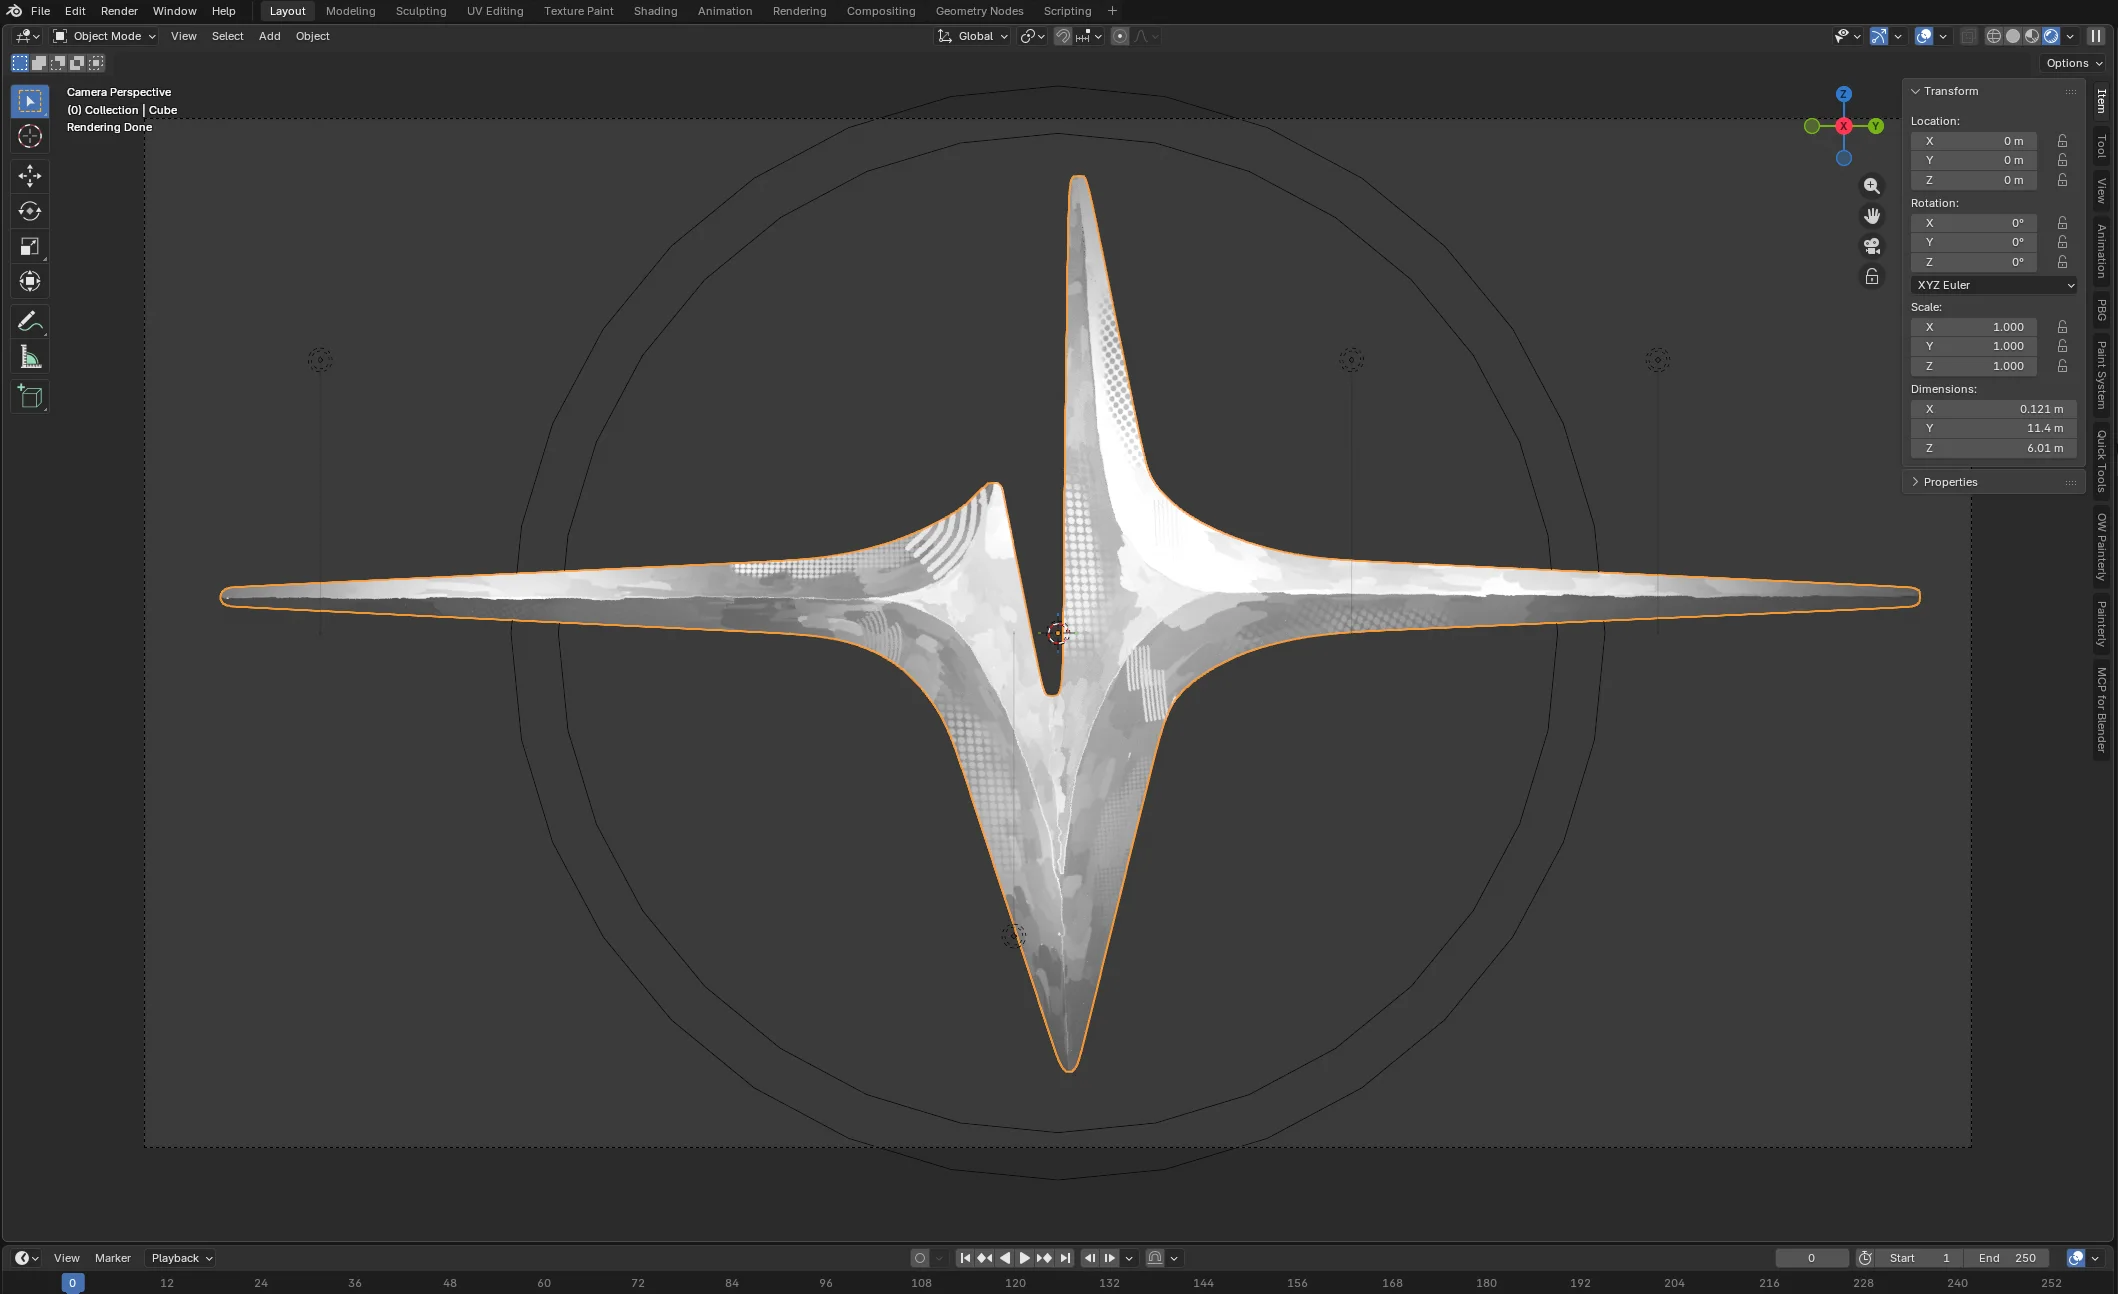Open the Marker menu in timeline
The width and height of the screenshot is (2118, 1294).
pyautogui.click(x=113, y=1258)
